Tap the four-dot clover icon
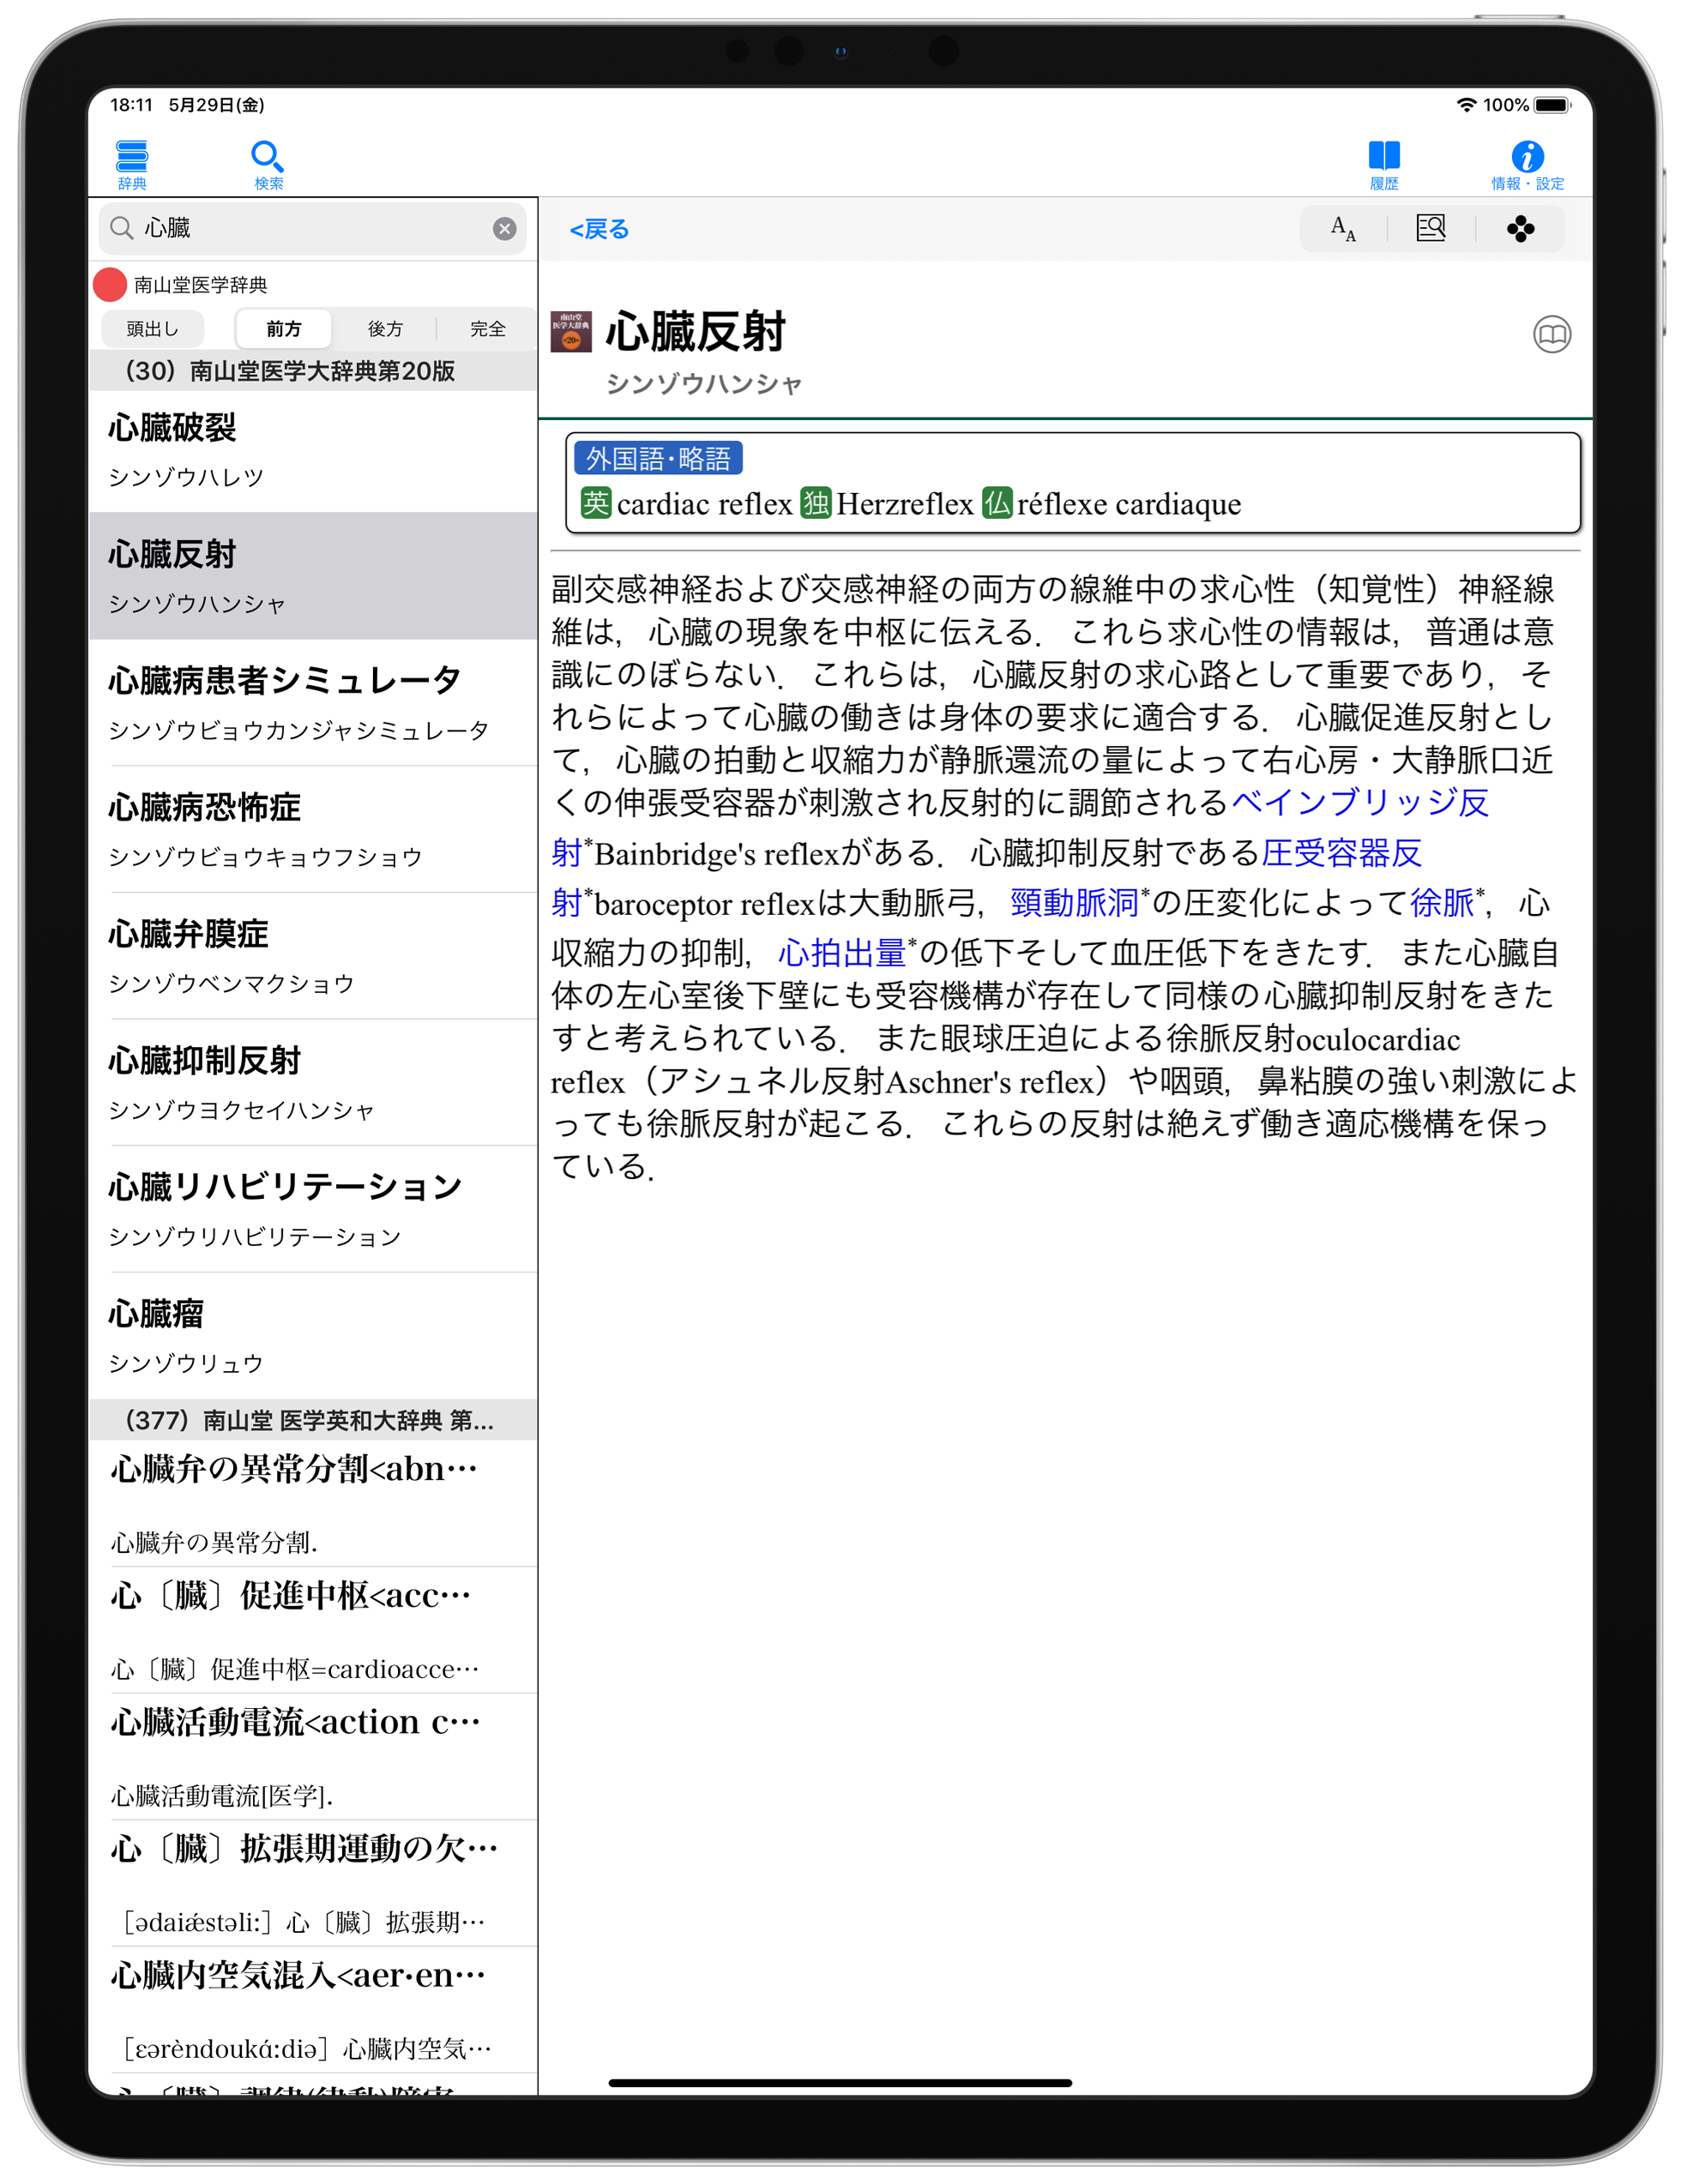The width and height of the screenshot is (1681, 2184). (1519, 229)
